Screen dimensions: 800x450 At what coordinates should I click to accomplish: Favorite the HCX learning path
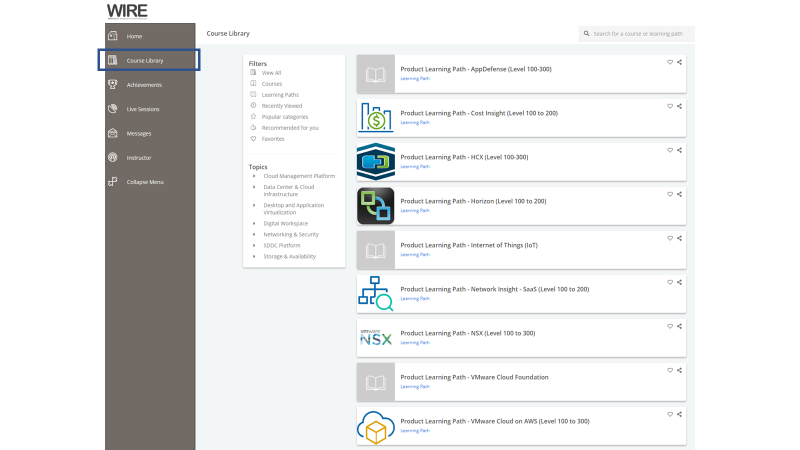pos(670,150)
